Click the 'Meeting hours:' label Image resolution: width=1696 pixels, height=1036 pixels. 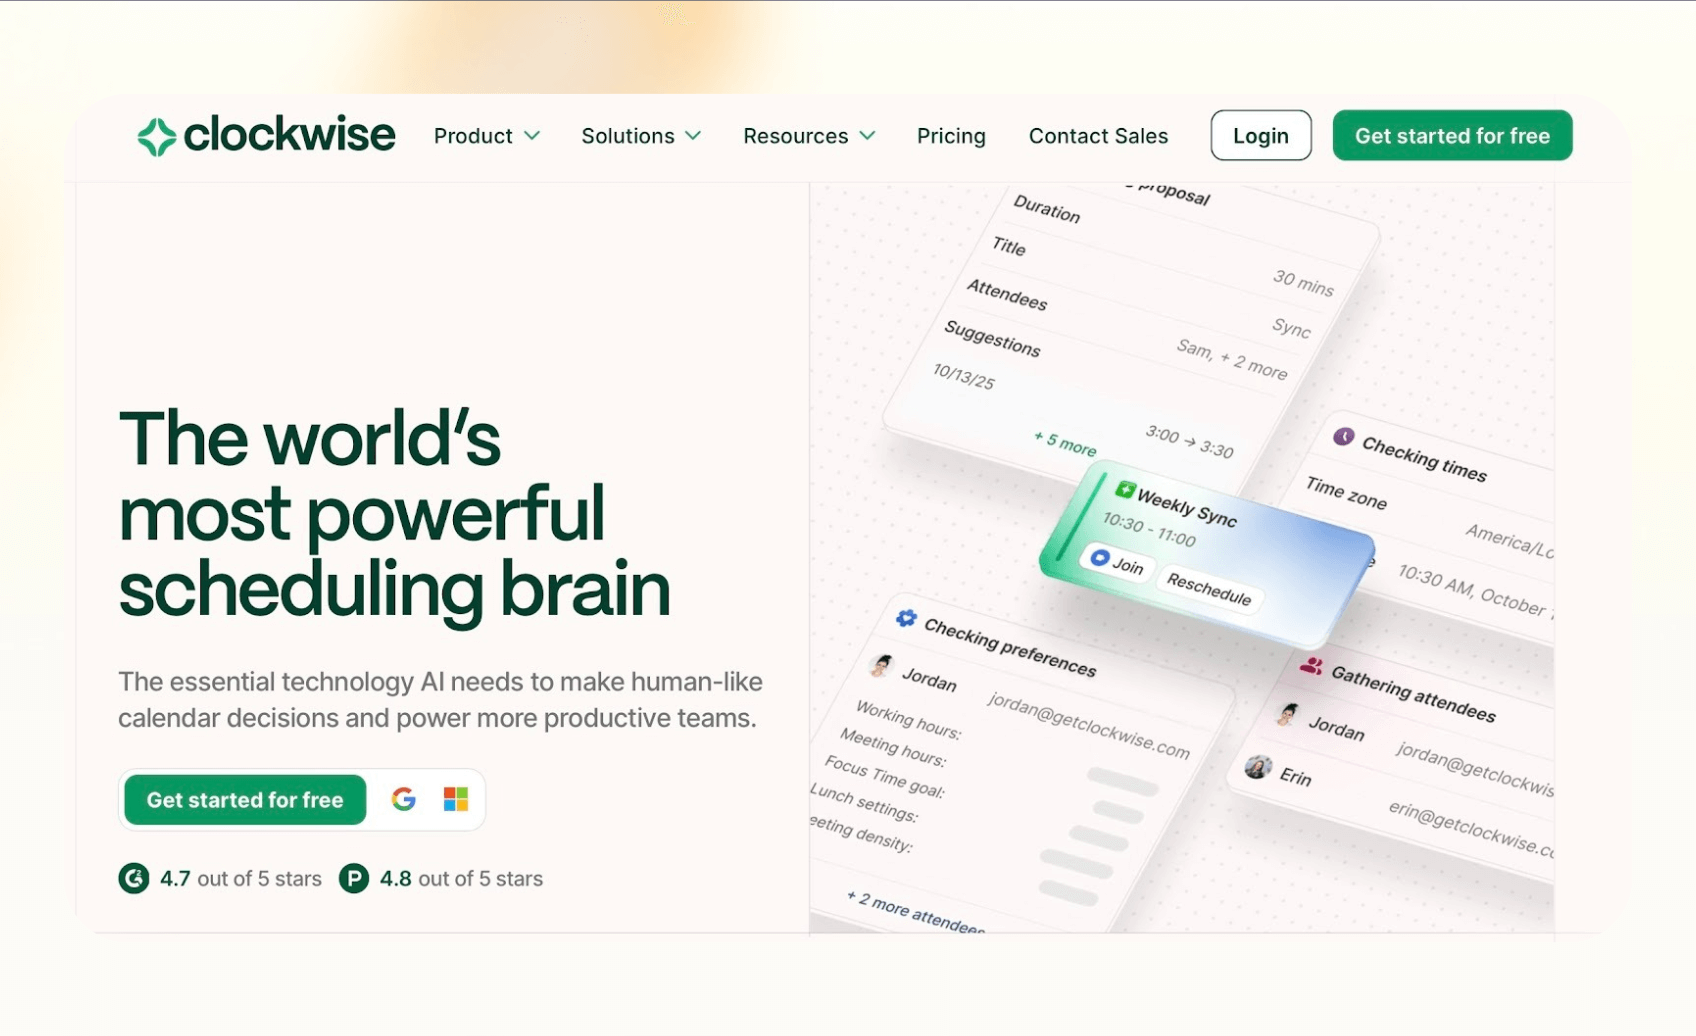(893, 748)
